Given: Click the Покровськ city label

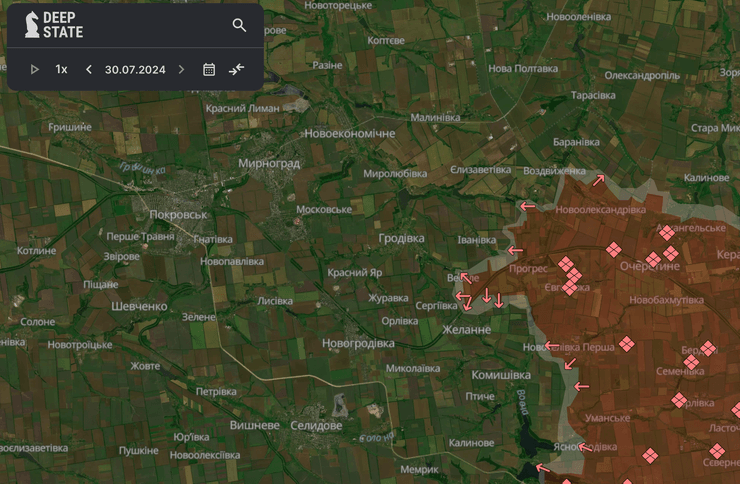Looking at the screenshot, I should click(177, 215).
